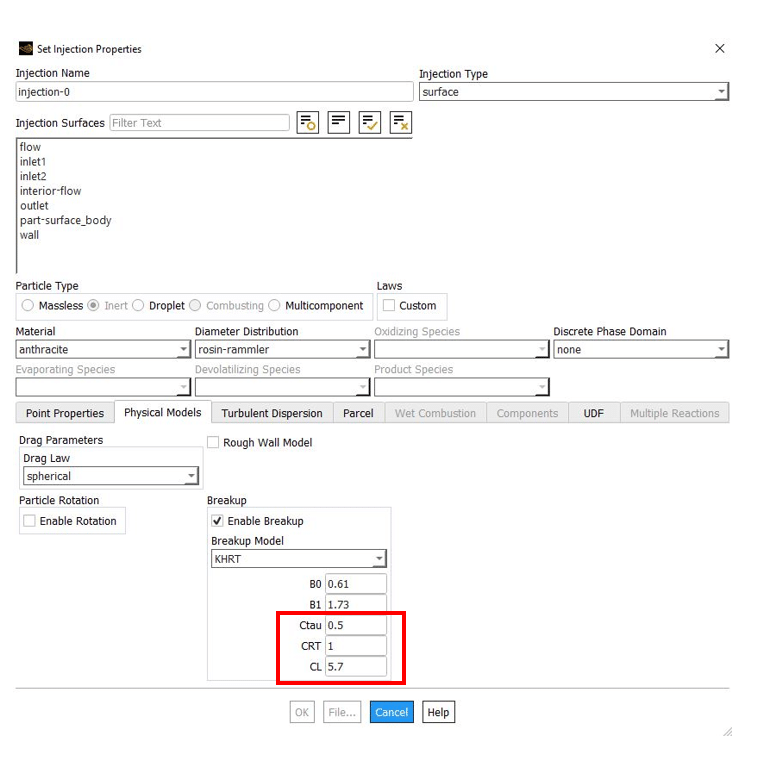Switch to the Point Properties tab
The width and height of the screenshot is (764, 768).
[65, 413]
